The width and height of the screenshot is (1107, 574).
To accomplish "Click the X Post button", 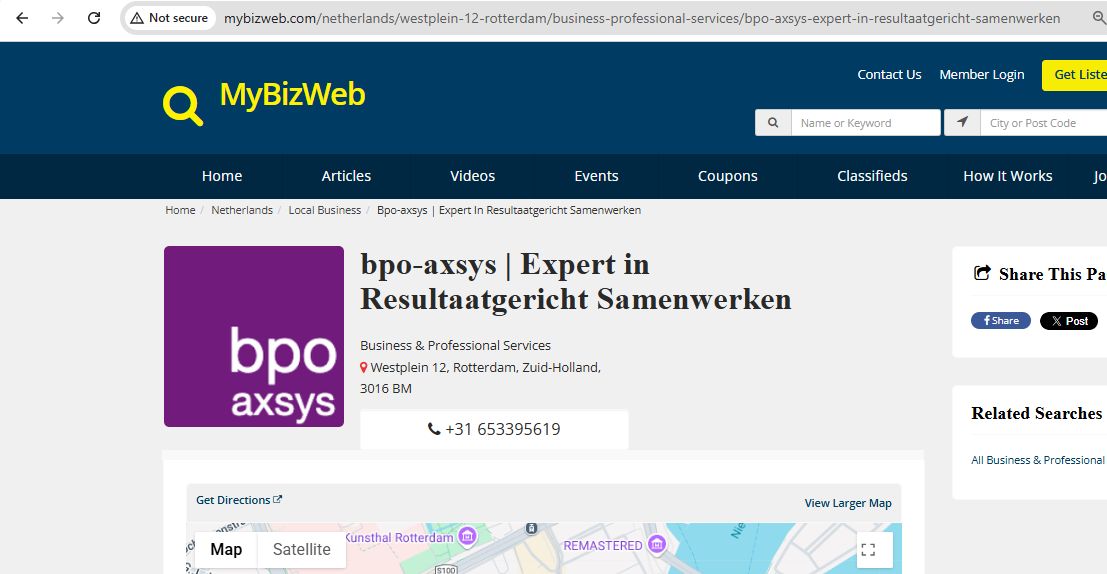I will tap(1069, 321).
